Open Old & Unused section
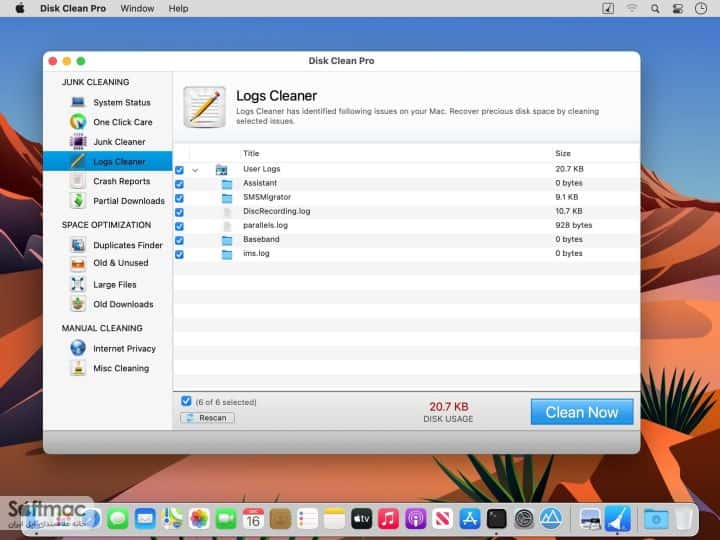This screenshot has width=720, height=540. click(x=120, y=263)
